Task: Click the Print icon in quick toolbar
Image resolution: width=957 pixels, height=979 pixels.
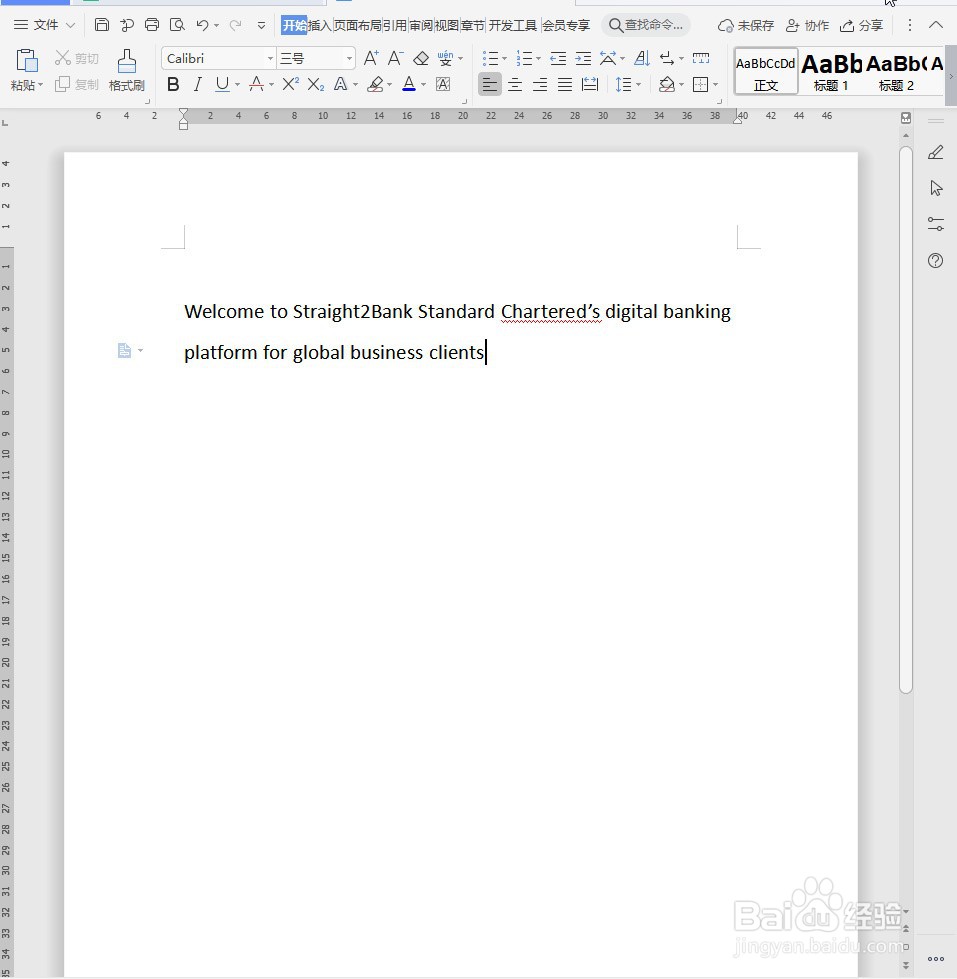Action: (152, 25)
